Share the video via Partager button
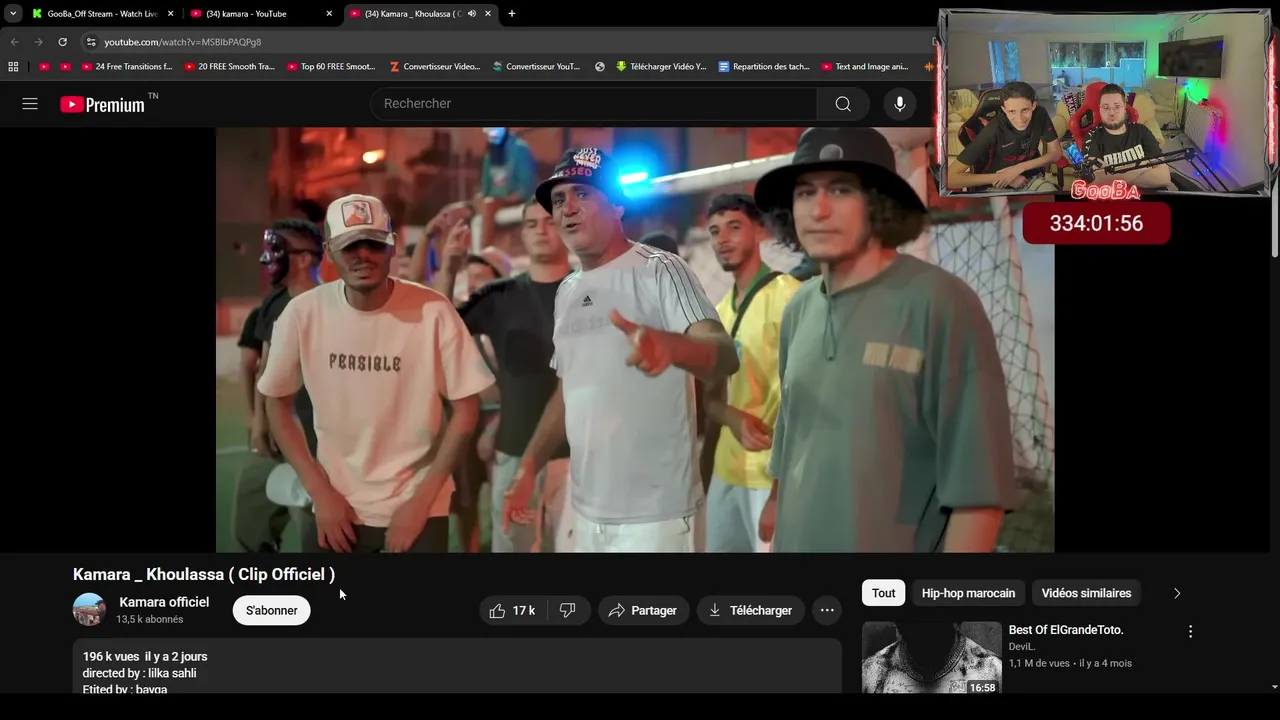 tap(643, 610)
